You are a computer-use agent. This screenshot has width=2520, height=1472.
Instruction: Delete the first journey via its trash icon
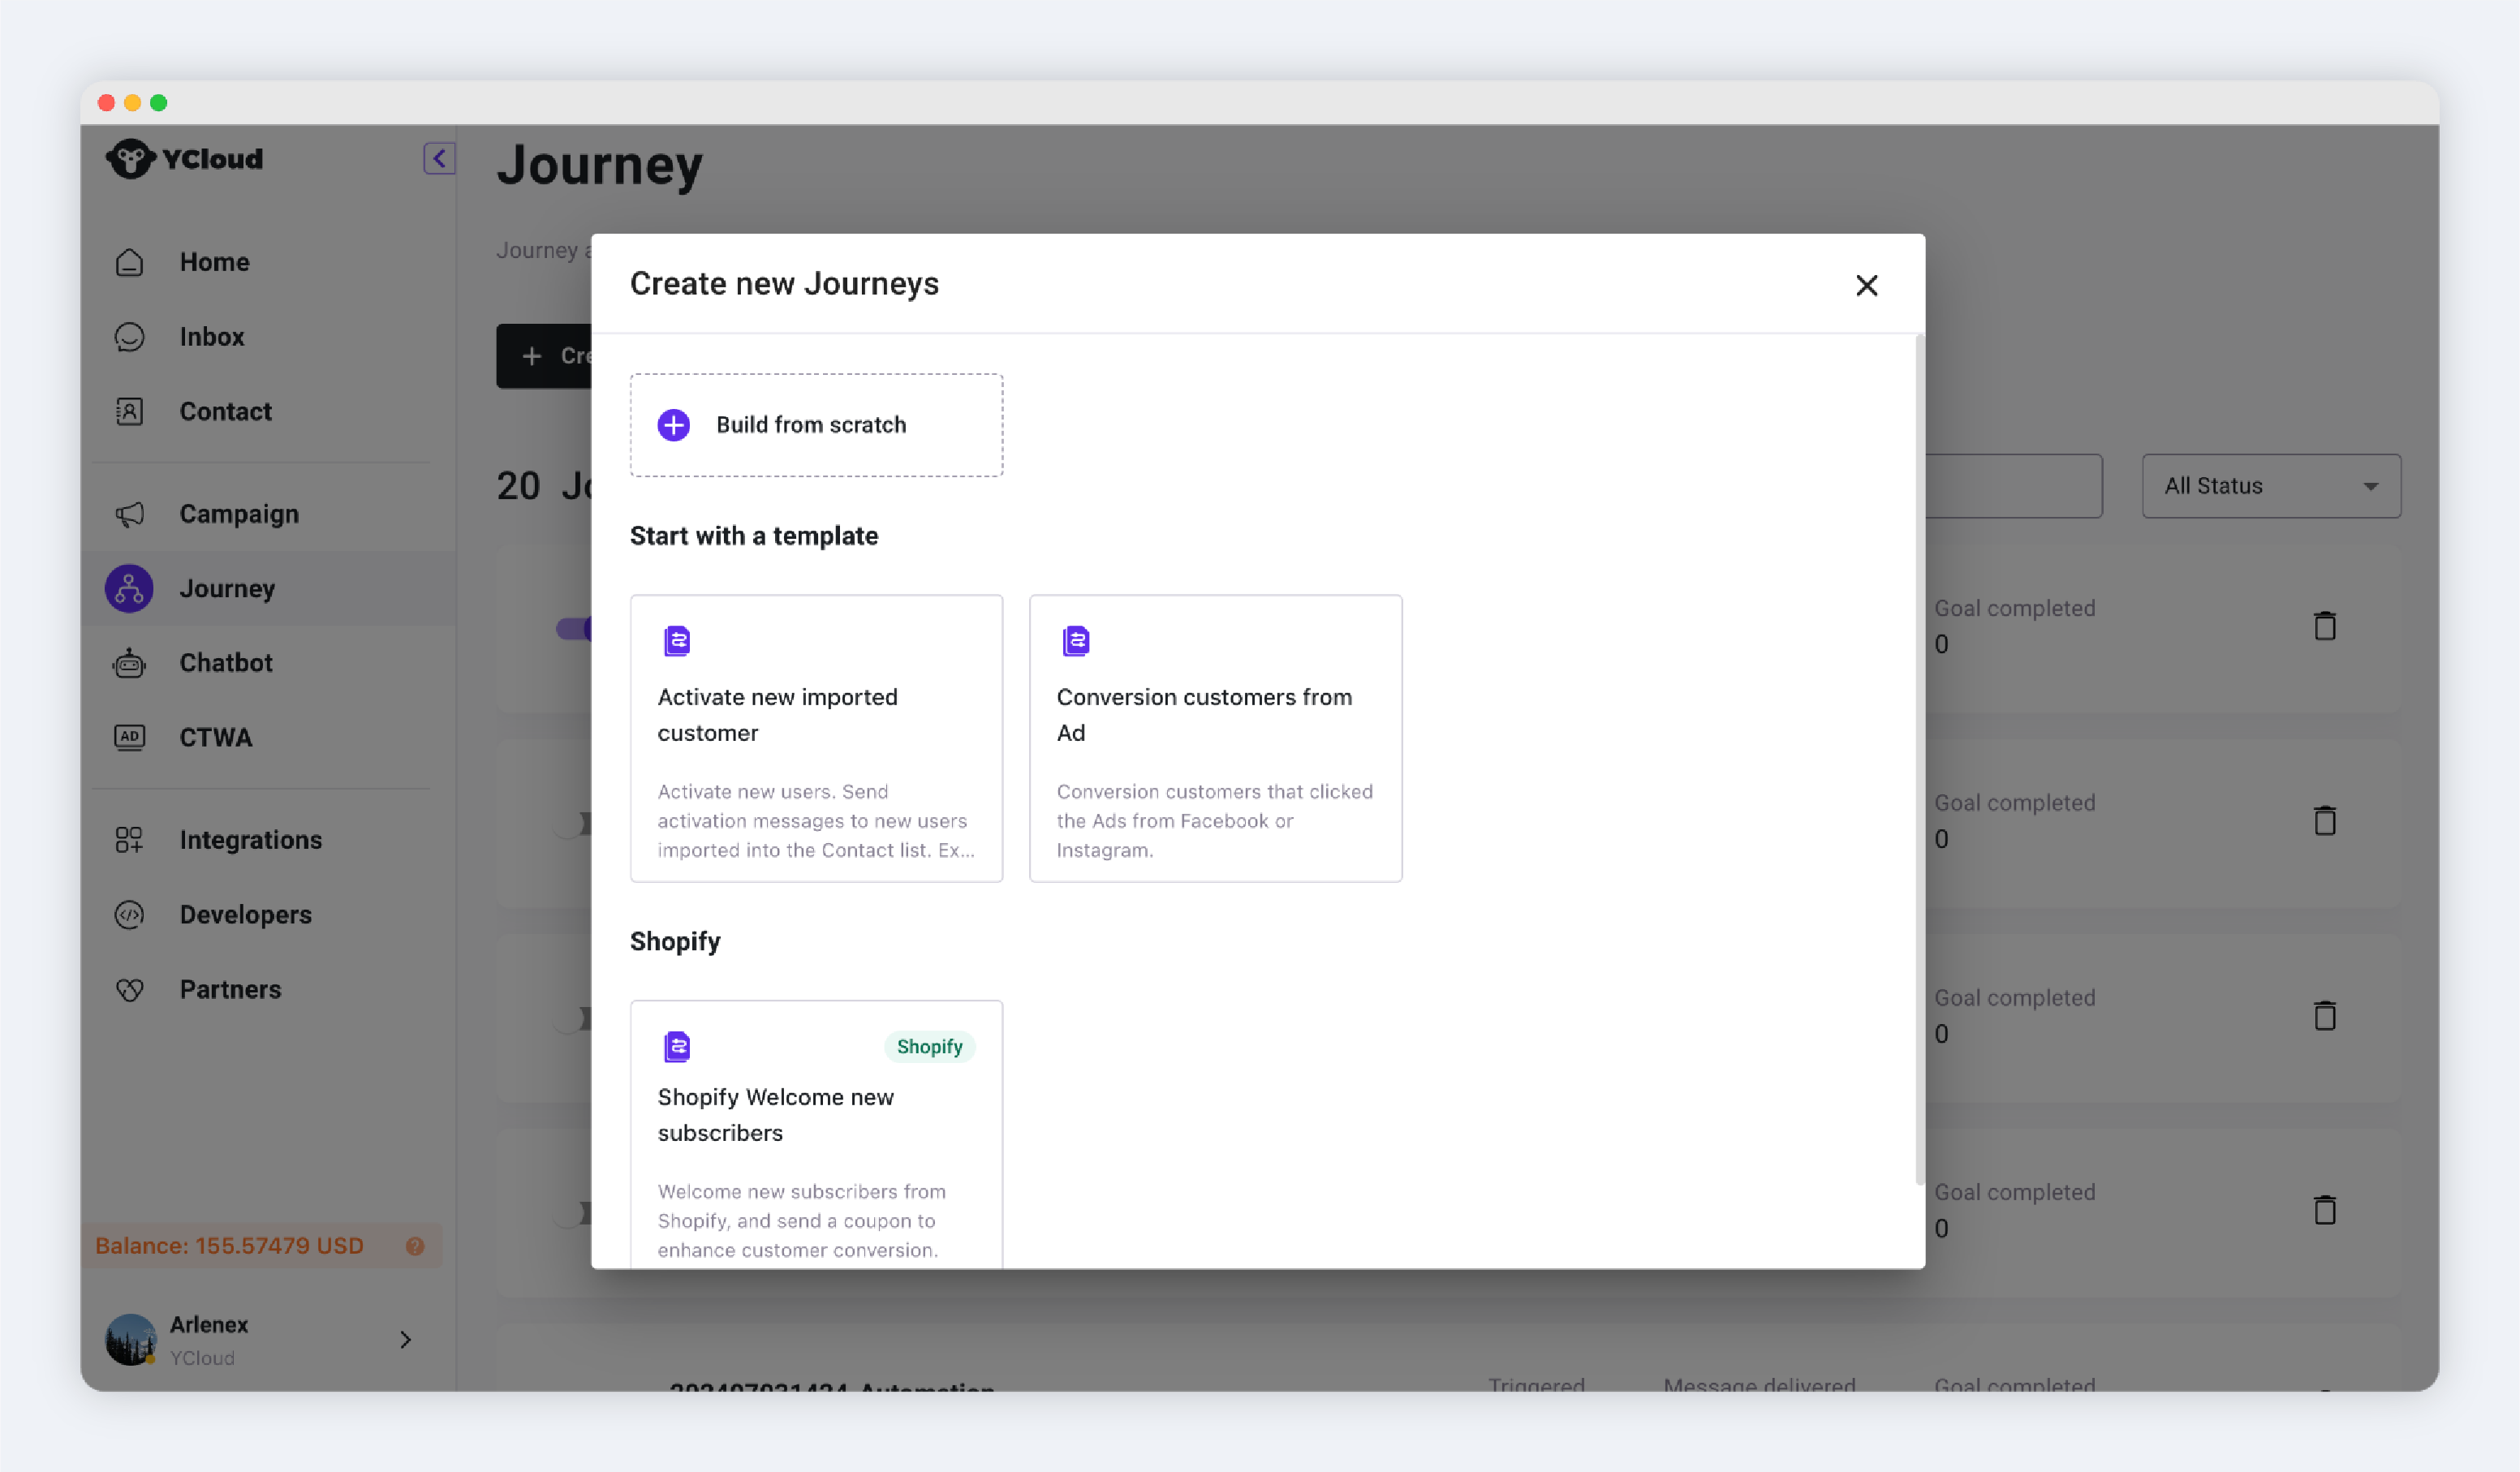tap(2325, 626)
